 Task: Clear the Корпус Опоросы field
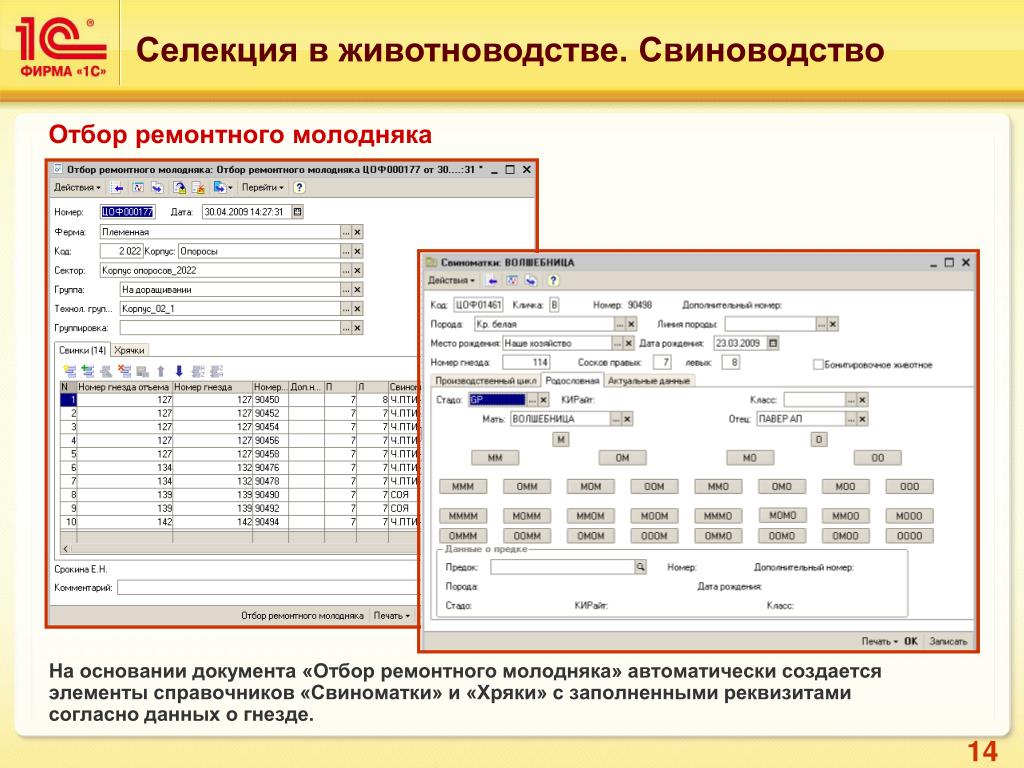pos(357,251)
